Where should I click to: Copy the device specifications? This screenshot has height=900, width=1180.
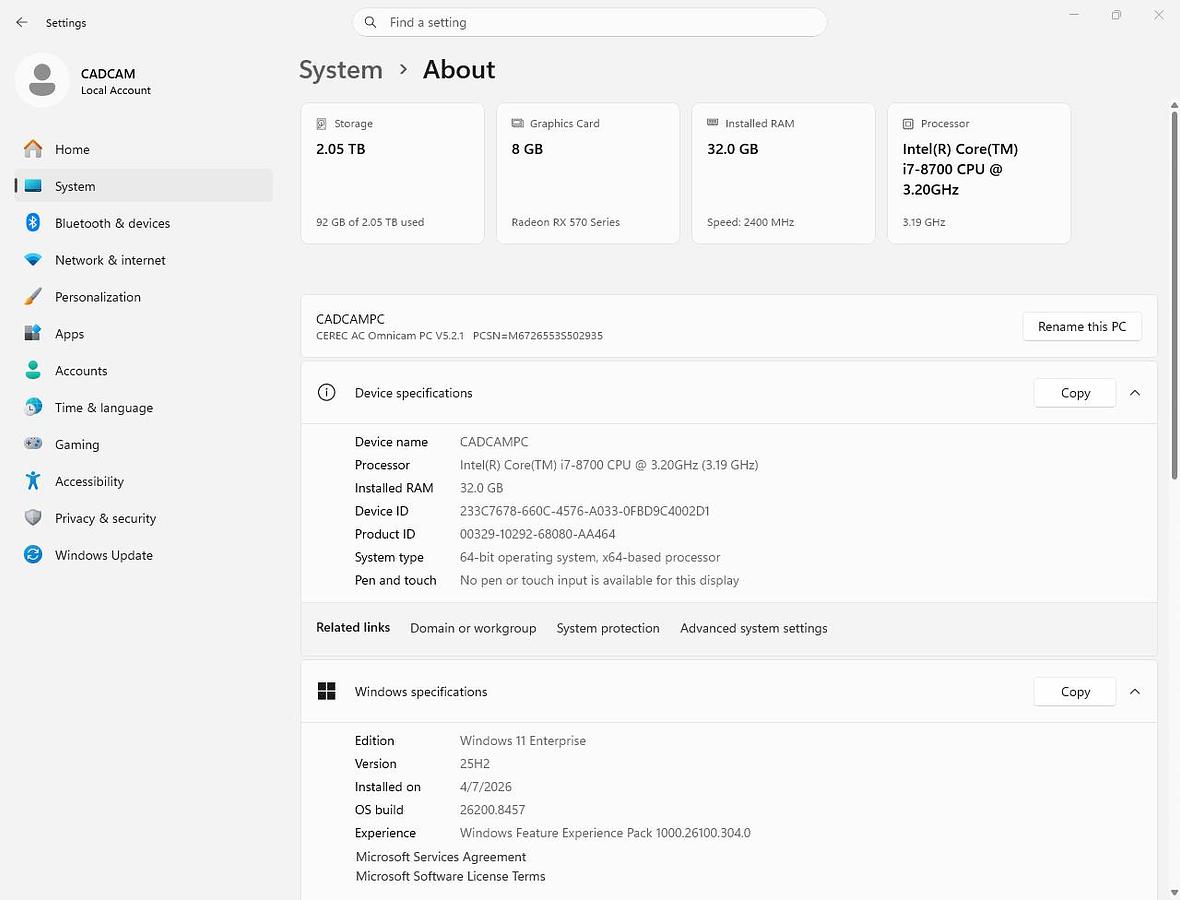click(x=1075, y=393)
